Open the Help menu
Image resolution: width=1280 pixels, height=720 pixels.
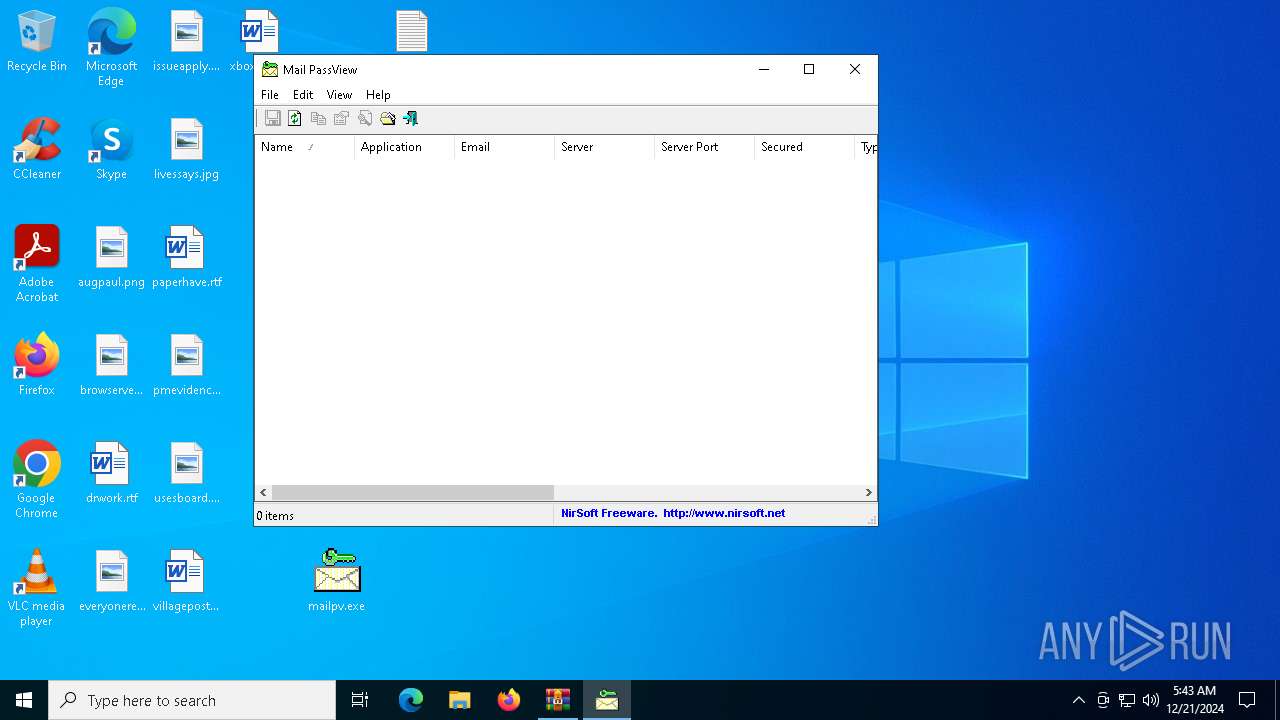[x=378, y=95]
